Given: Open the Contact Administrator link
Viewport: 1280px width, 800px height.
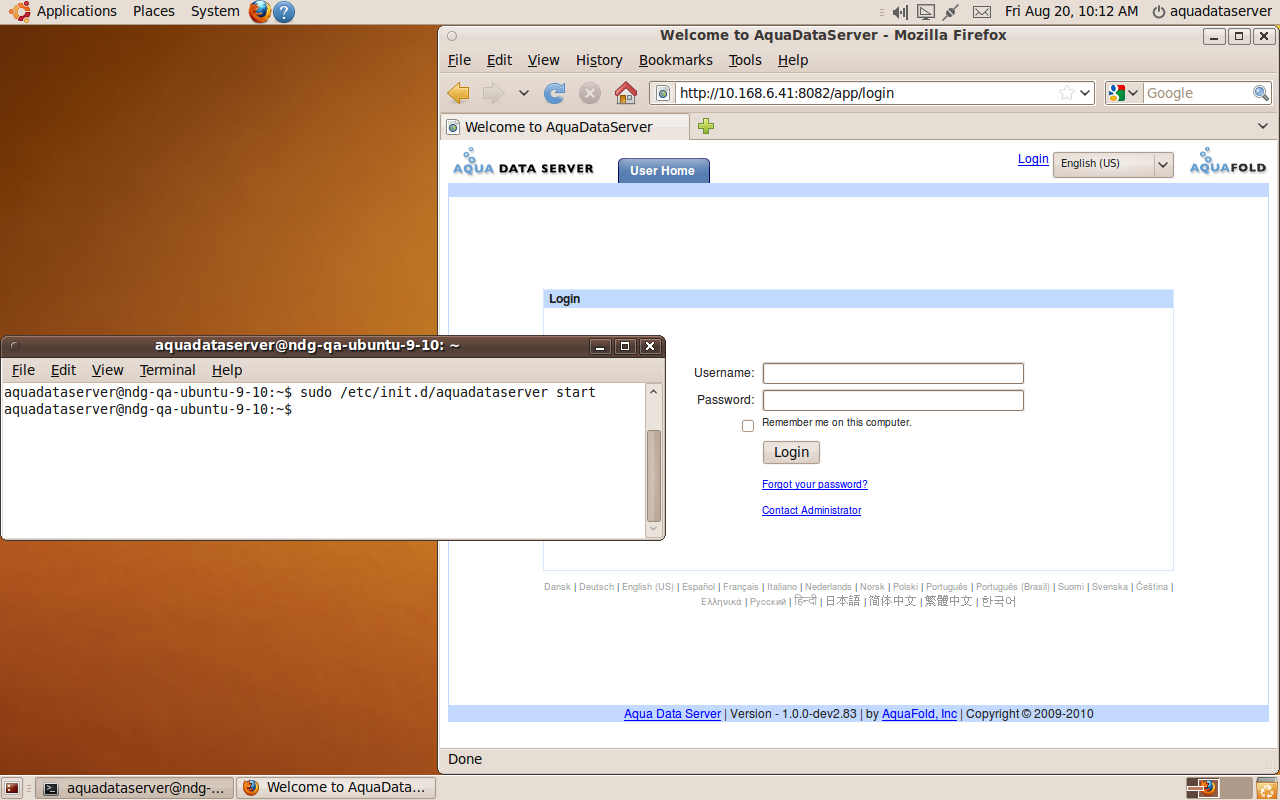Looking at the screenshot, I should pyautogui.click(x=811, y=510).
